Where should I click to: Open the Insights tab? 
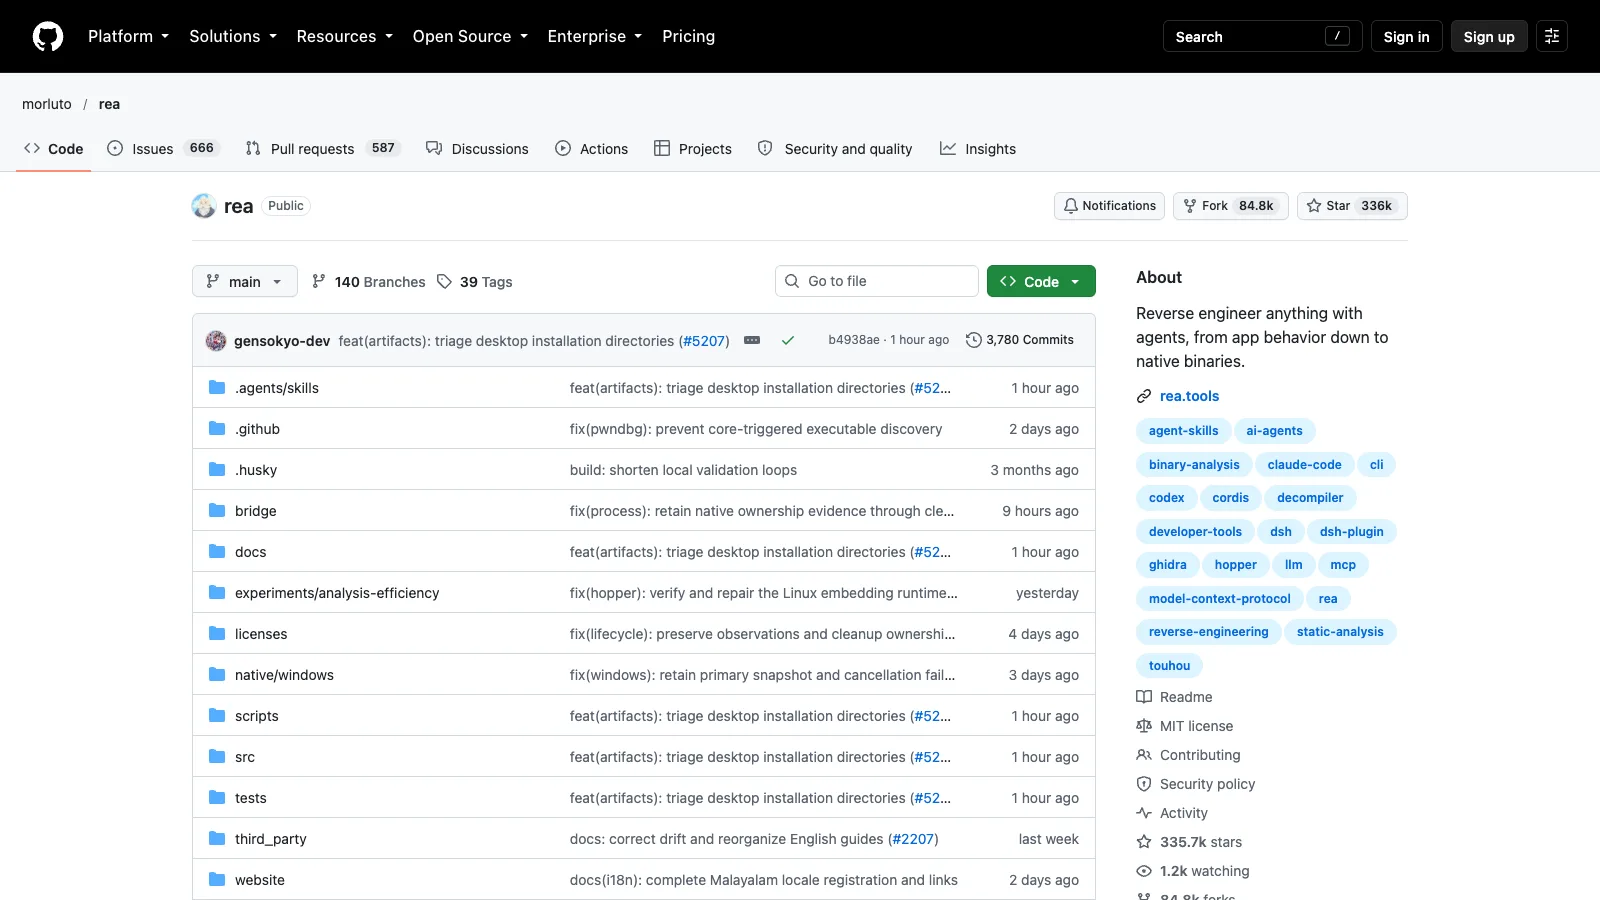(x=978, y=149)
